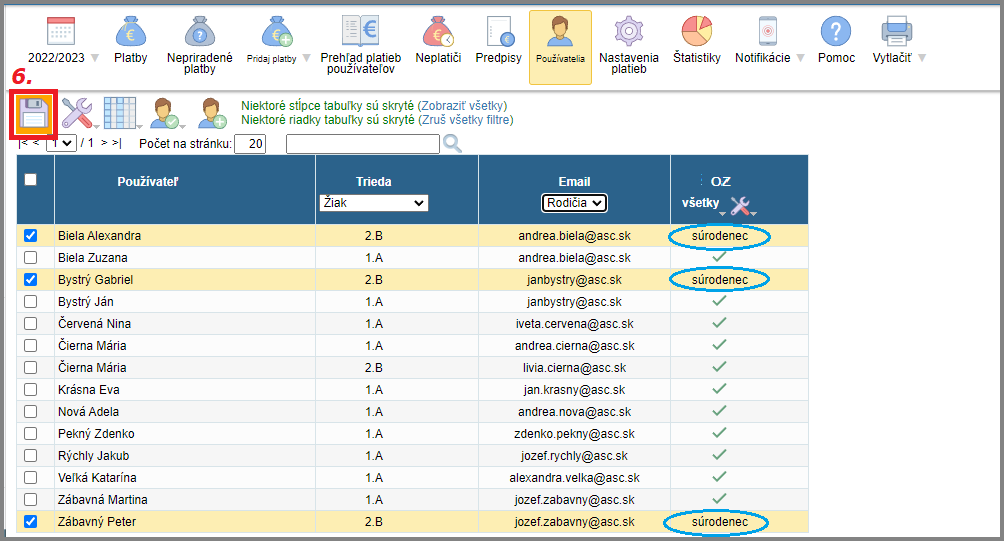Screen dimensions: 1004x541
Task: Open the Štatistiky pie chart
Action: click(x=697, y=31)
